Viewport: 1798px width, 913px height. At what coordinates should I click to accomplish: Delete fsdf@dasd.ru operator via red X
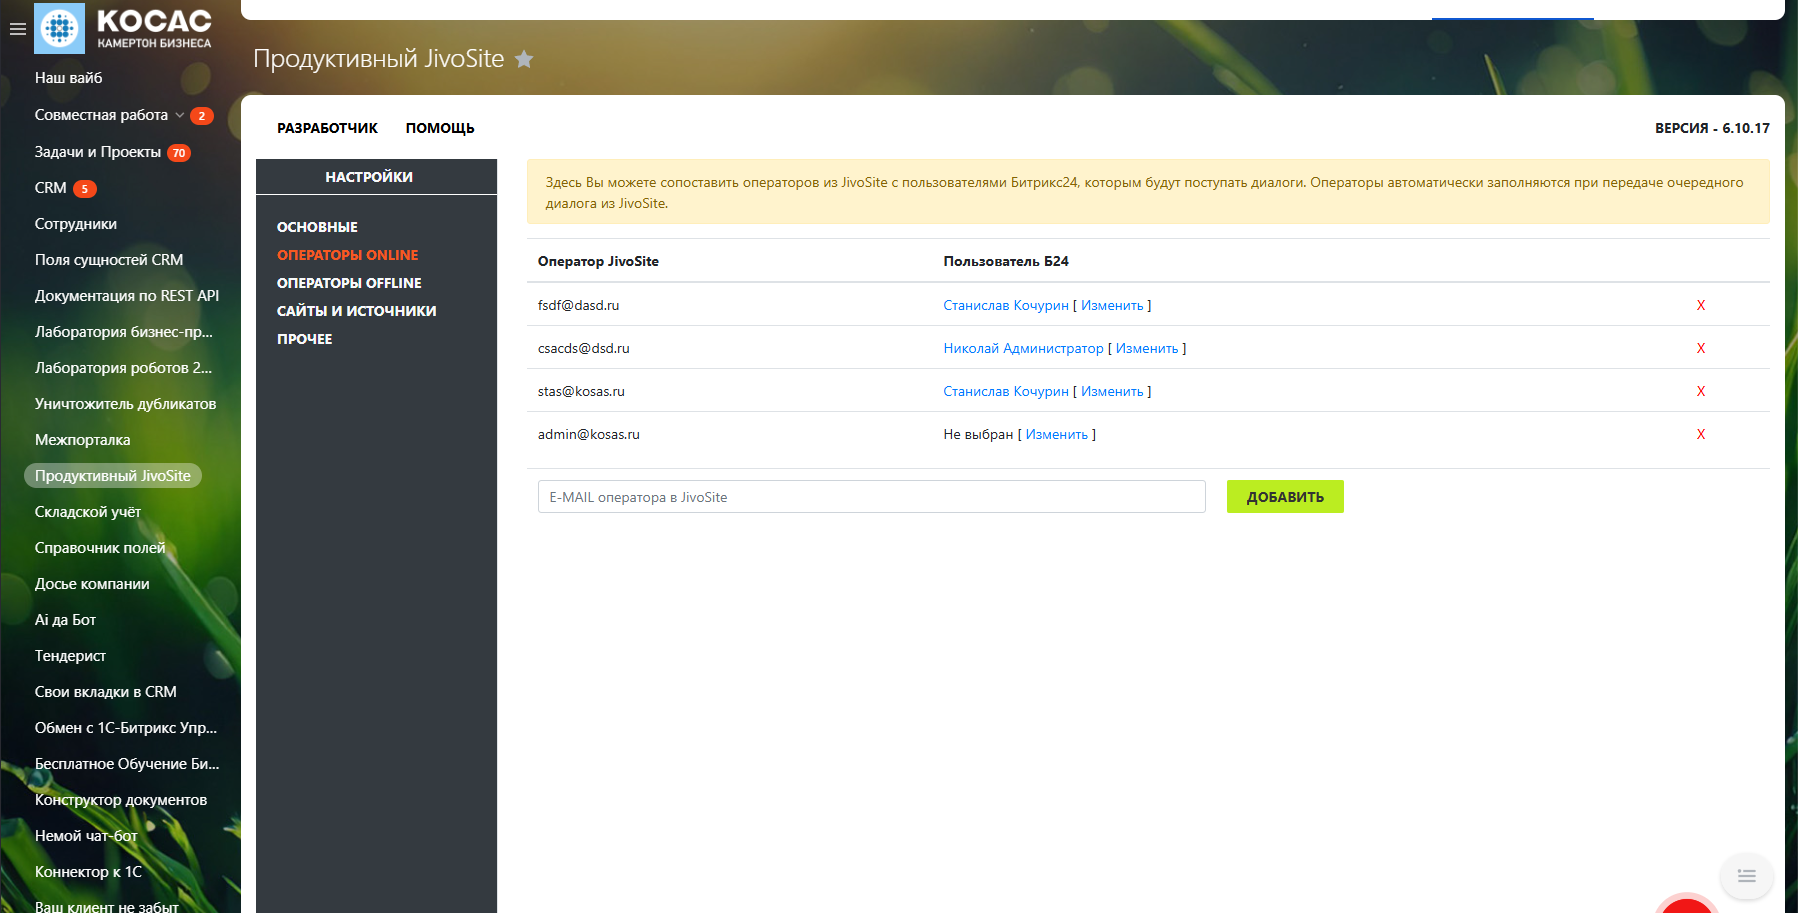coord(1700,305)
